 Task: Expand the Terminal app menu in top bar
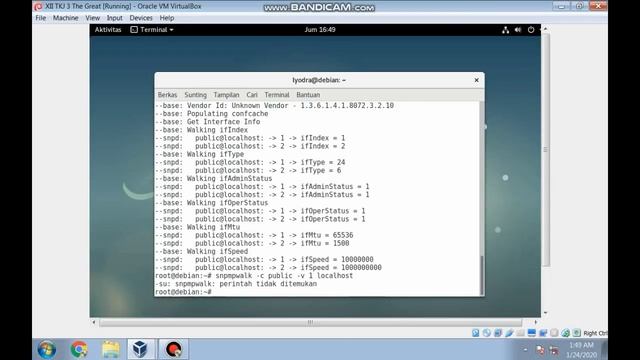tap(152, 30)
